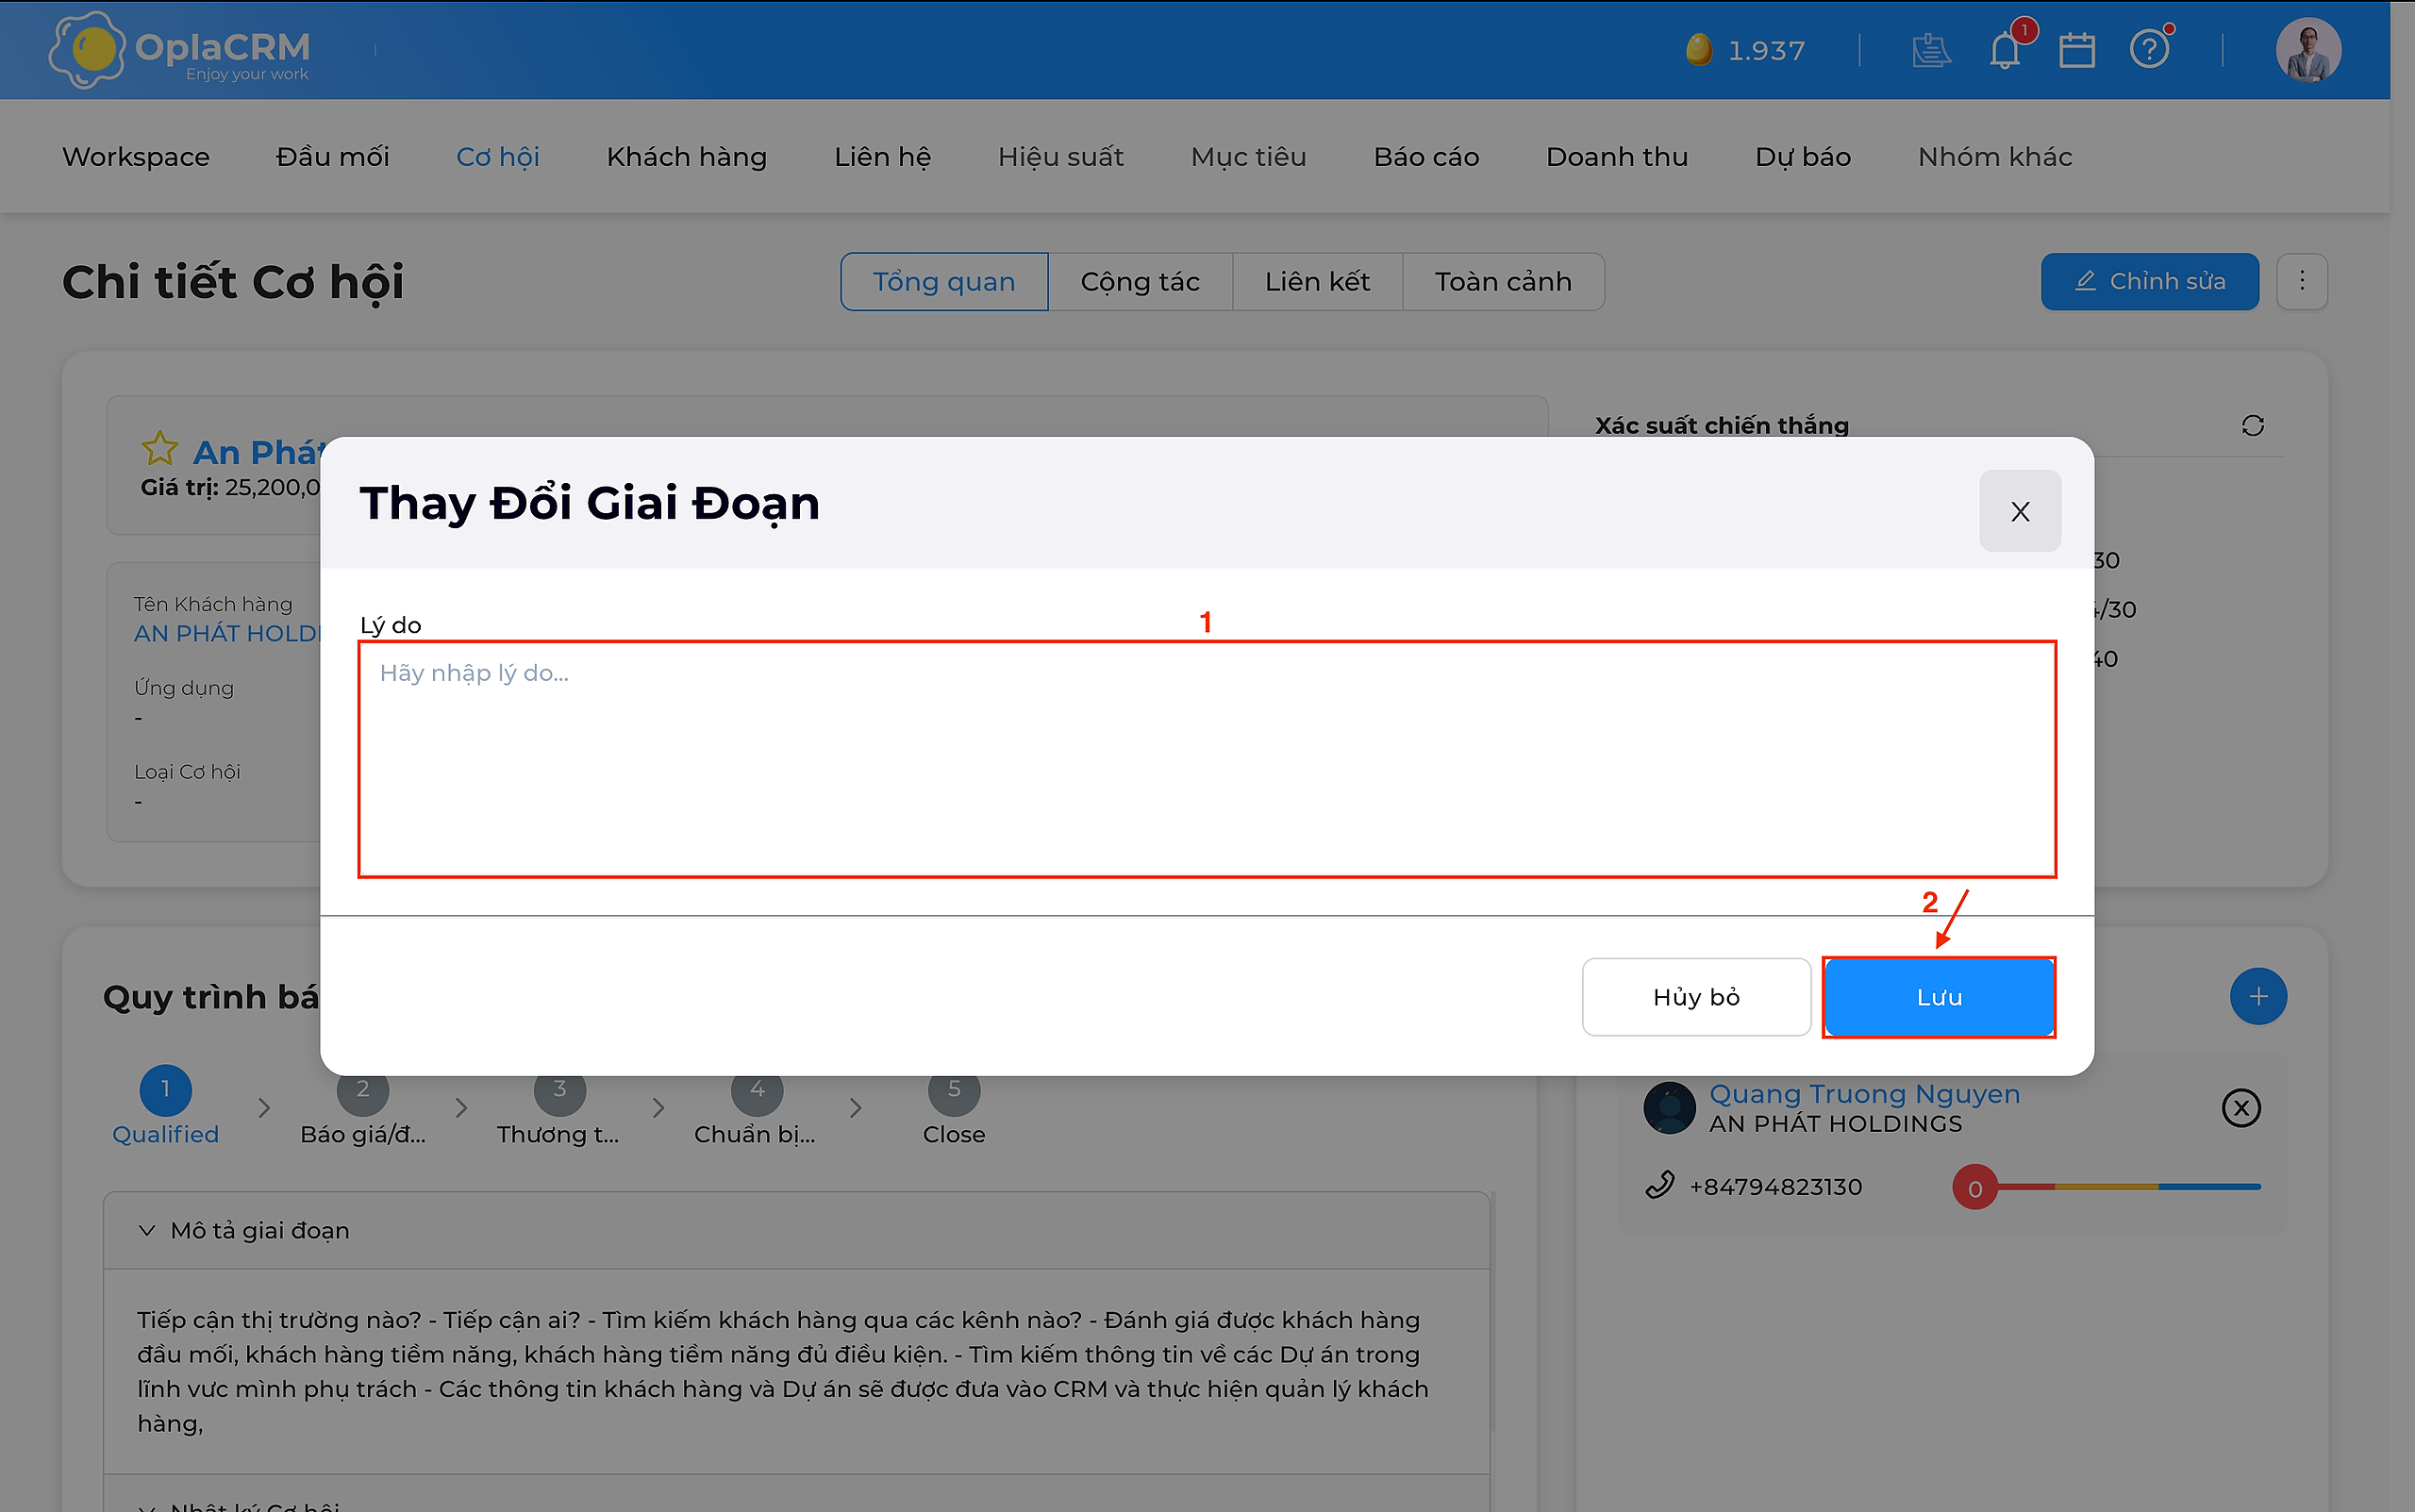This screenshot has height=1512, width=2415.
Task: Click the red 0 score slider handle
Action: (x=1975, y=1188)
